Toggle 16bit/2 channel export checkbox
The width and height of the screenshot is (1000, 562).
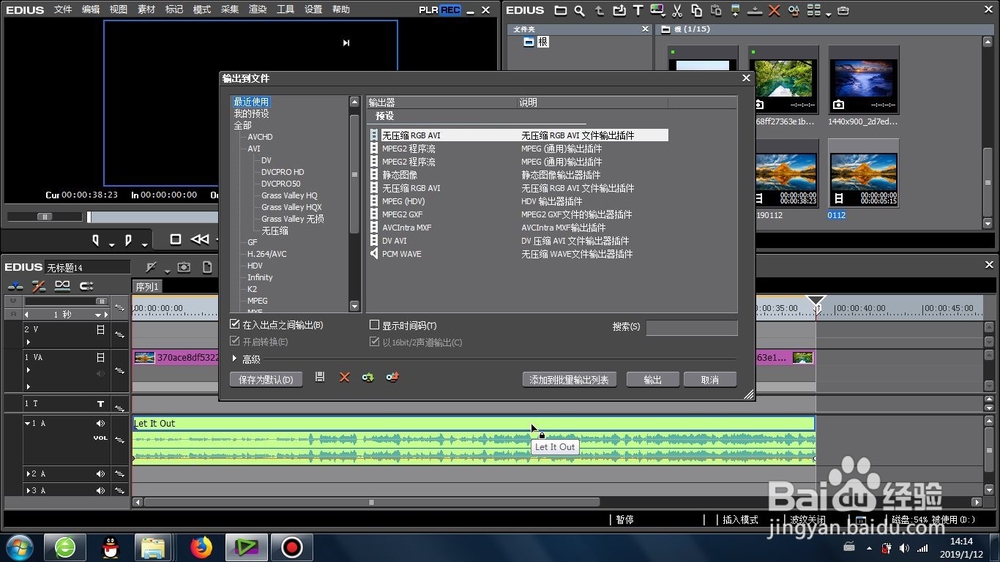374,342
